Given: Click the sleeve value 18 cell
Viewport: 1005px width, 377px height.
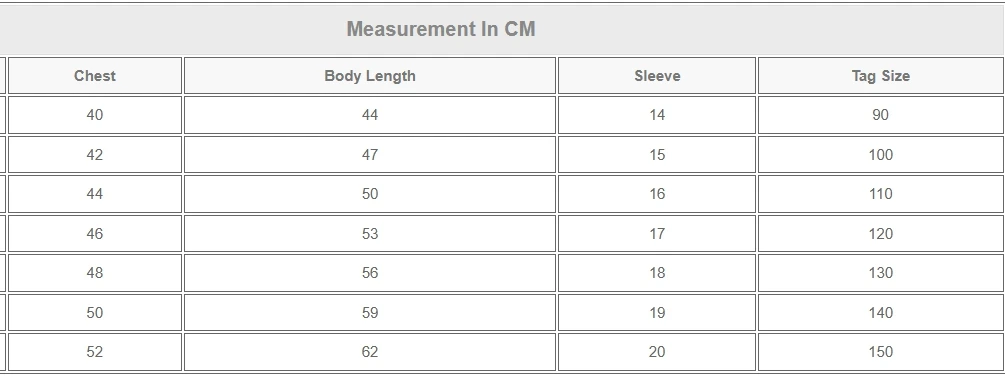Looking at the screenshot, I should pyautogui.click(x=657, y=272).
